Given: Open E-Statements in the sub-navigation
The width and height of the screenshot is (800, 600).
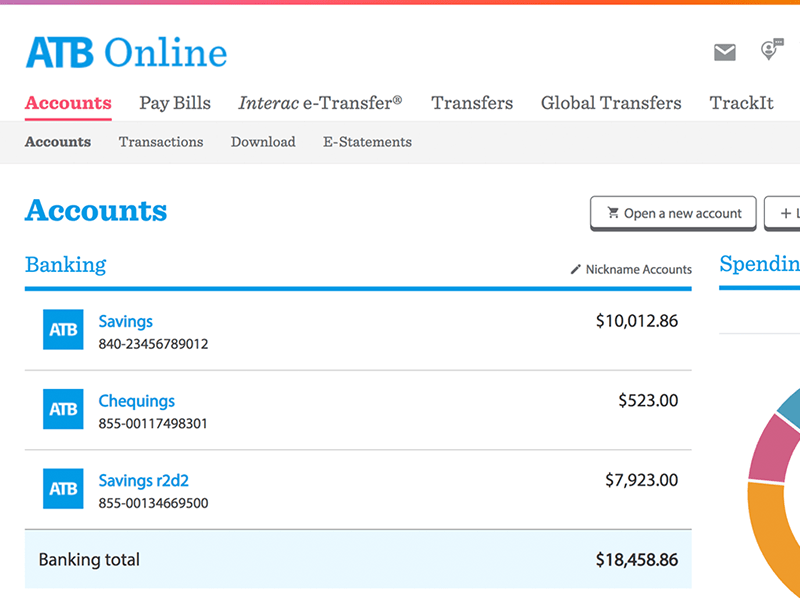Looking at the screenshot, I should 367,142.
